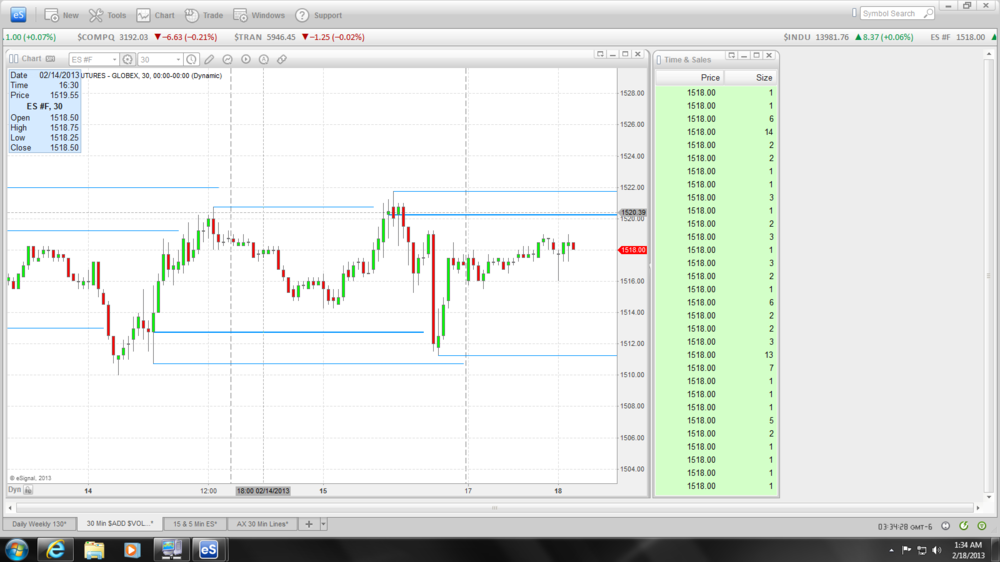1000x562 pixels.
Task: Click the system tray volume icon
Action: pos(937,550)
